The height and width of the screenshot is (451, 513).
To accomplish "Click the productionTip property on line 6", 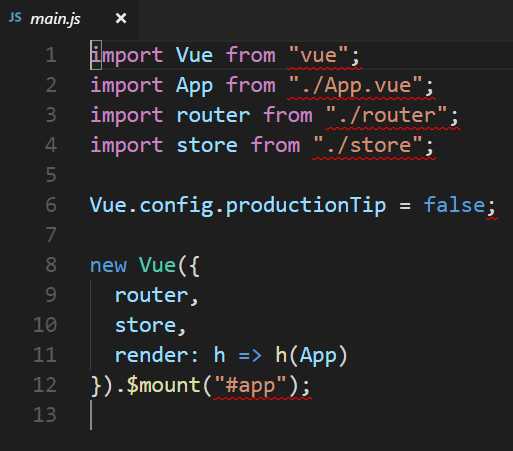I will click(x=306, y=205).
